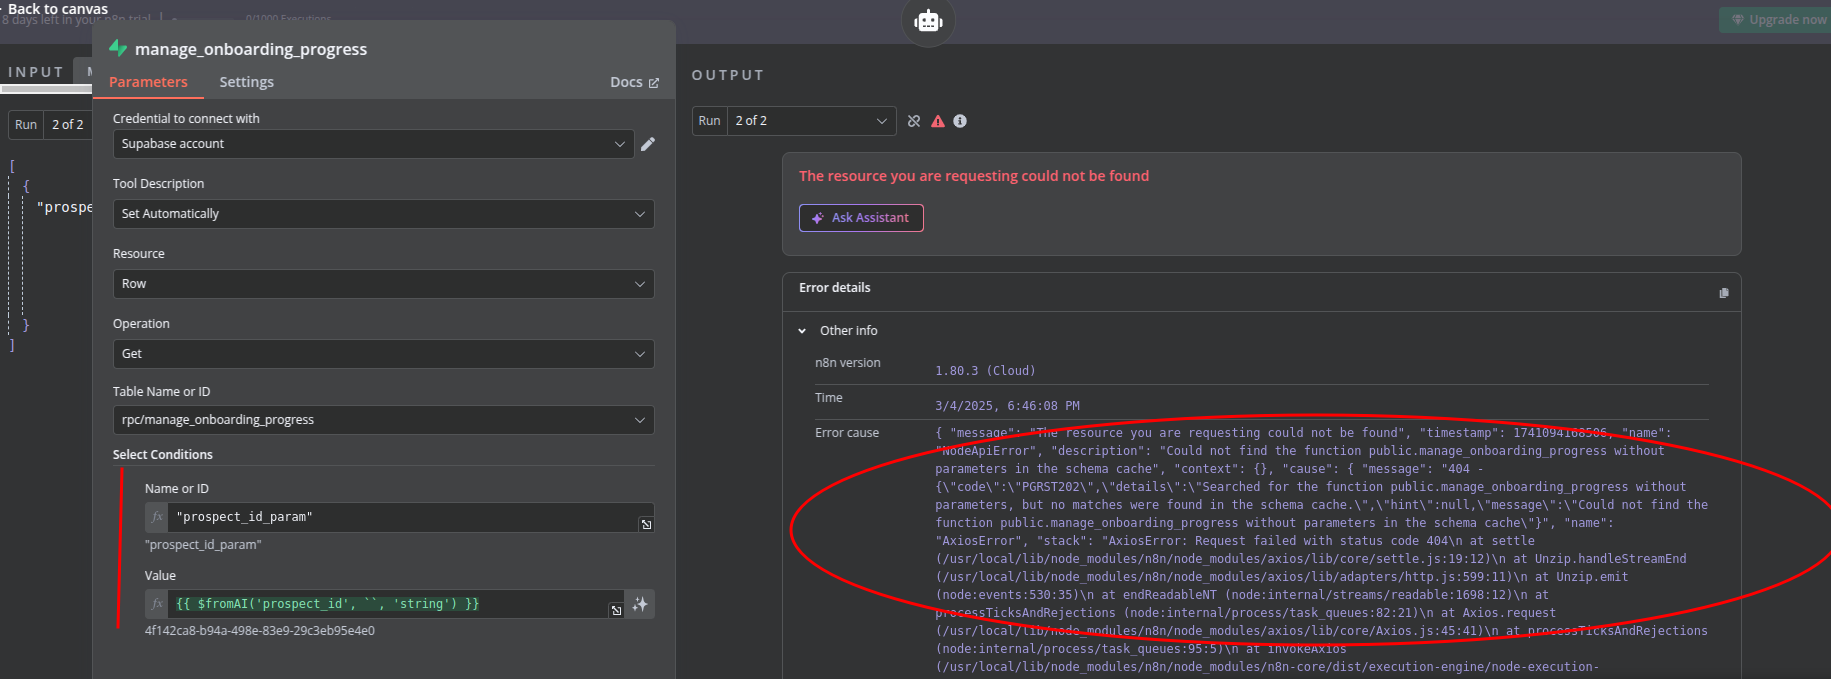Click the Ask Assistant button
The image size is (1831, 679).
[x=861, y=218]
